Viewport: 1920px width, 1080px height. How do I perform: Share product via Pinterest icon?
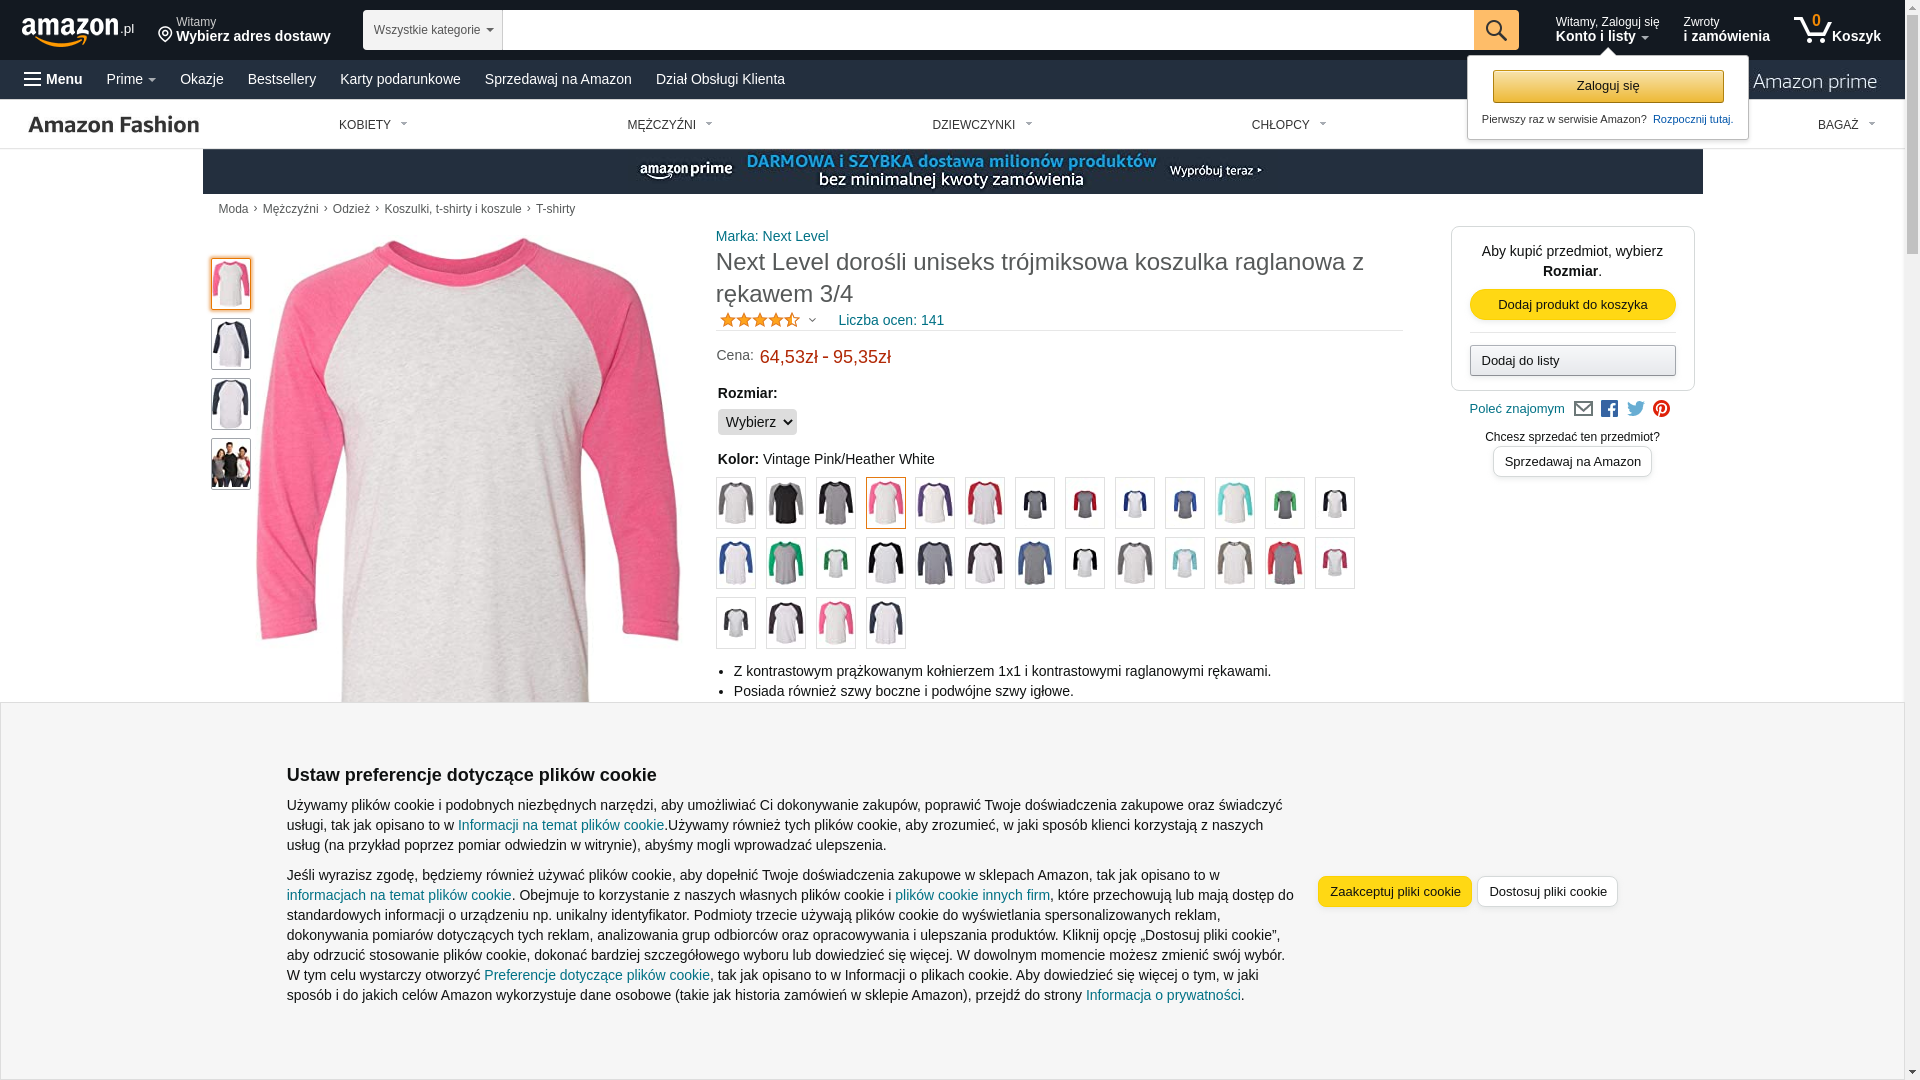tap(1661, 409)
